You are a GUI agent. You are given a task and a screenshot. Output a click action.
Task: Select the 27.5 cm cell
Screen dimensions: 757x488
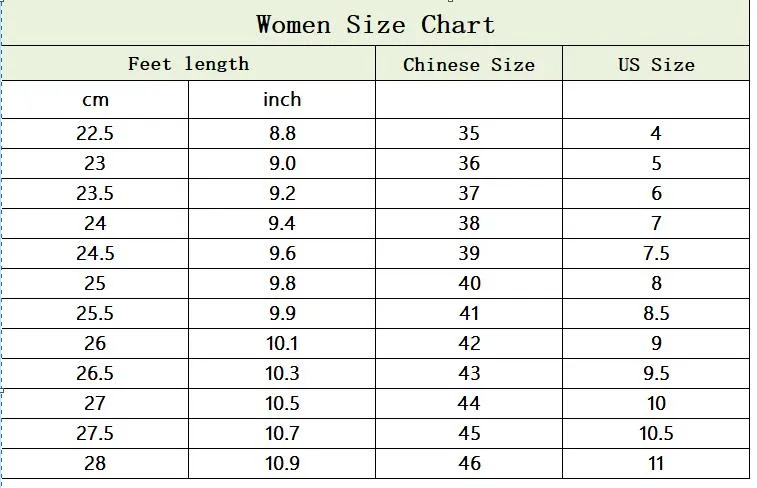pos(95,433)
